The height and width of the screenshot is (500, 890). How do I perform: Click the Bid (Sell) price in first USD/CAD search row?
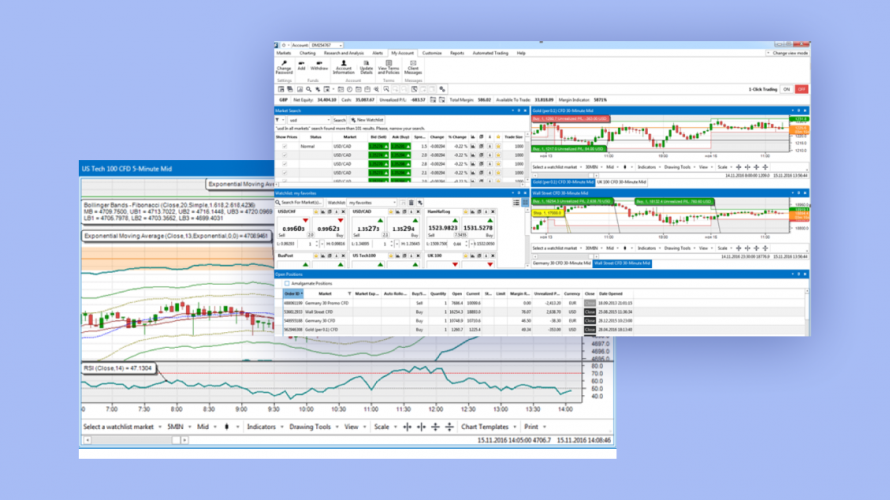pos(378,146)
